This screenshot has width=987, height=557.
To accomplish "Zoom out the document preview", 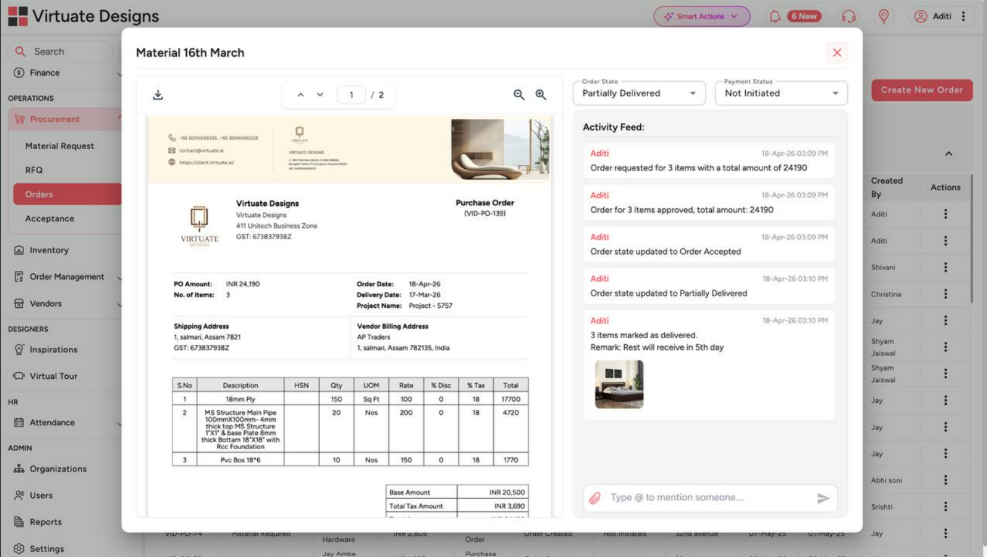I will [x=519, y=94].
